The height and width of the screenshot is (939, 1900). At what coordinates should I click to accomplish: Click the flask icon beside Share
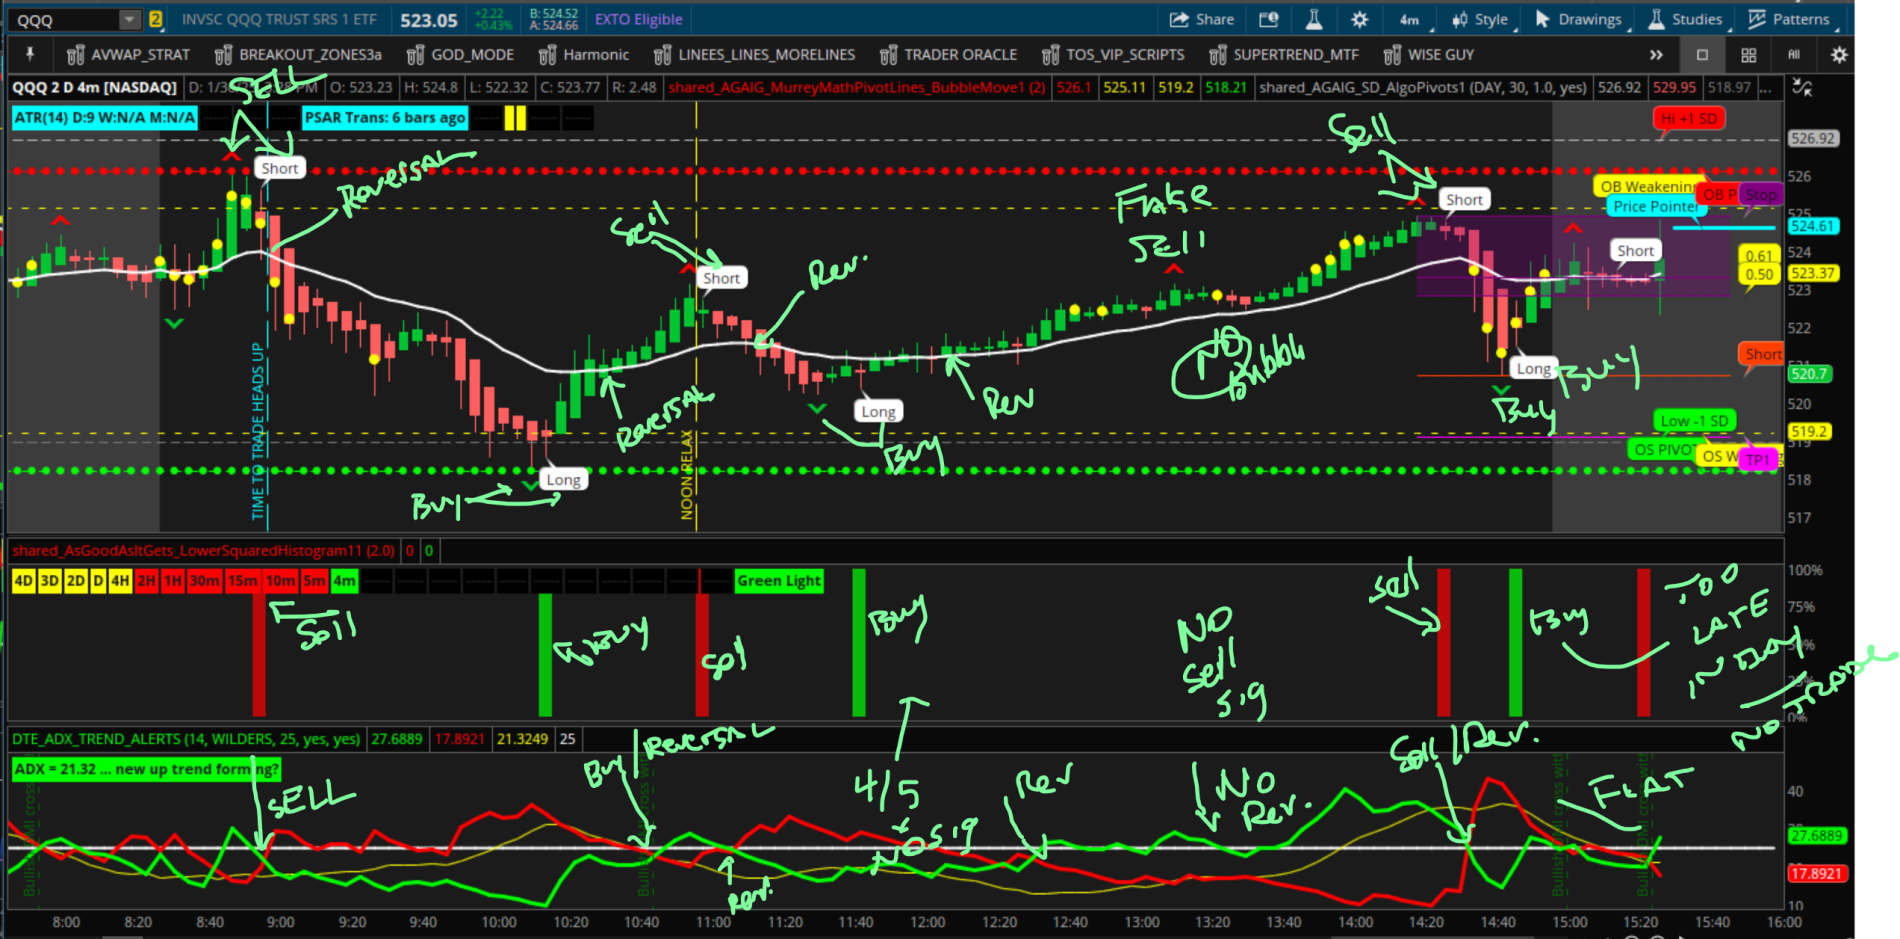(x=1314, y=19)
